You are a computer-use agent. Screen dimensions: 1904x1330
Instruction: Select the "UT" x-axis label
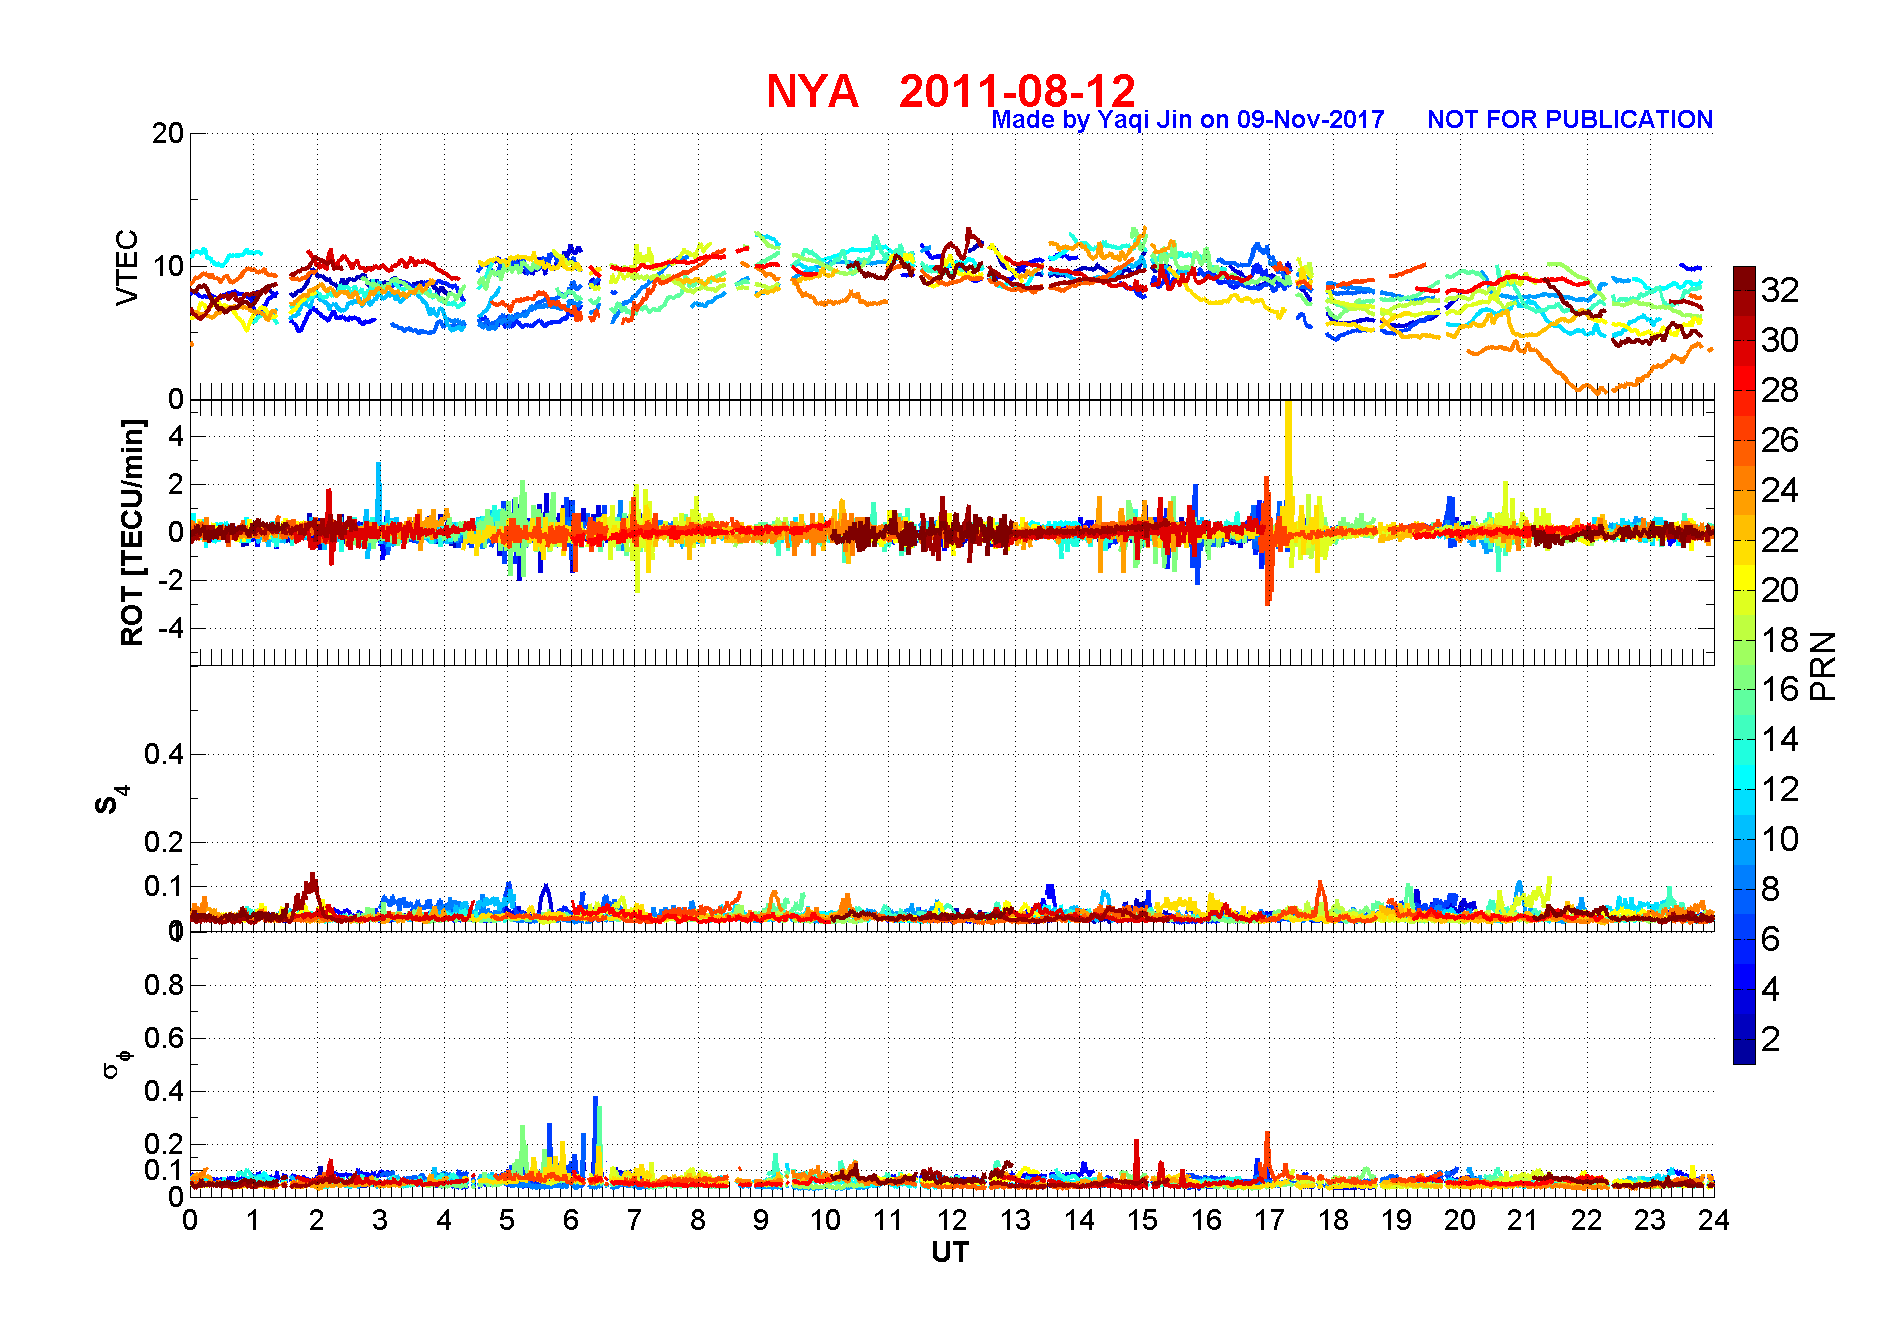tap(950, 1252)
